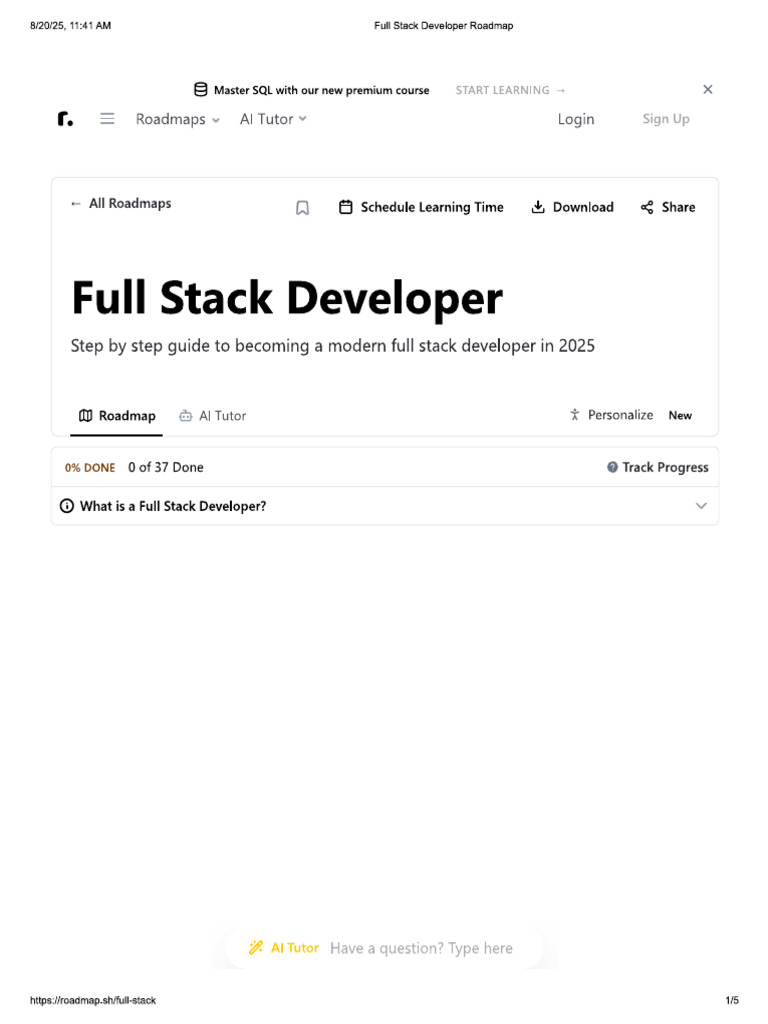
Task: Switch to the Roadmap tab
Action: click(117, 416)
